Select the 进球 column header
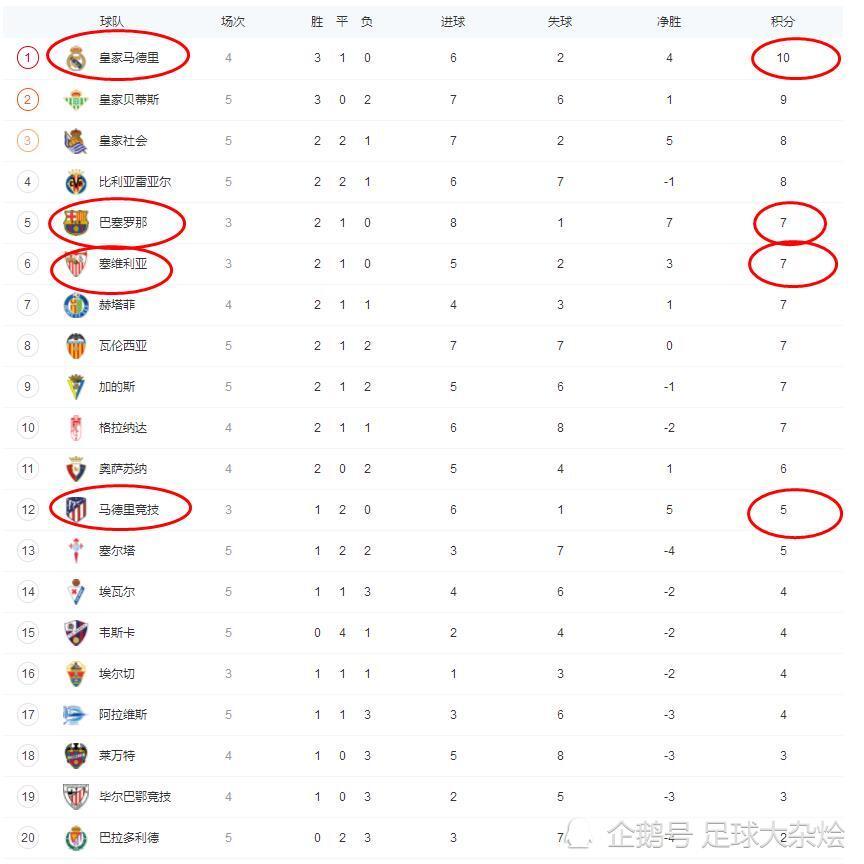Image resolution: width=864 pixels, height=864 pixels. point(453,22)
